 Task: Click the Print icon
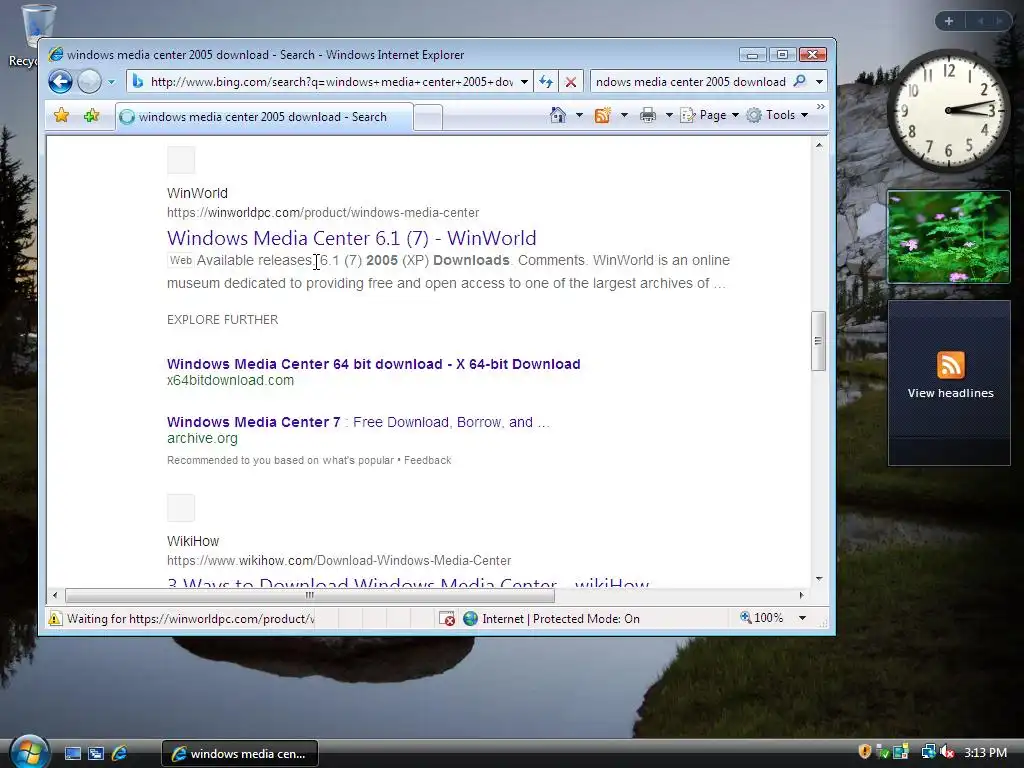click(648, 115)
